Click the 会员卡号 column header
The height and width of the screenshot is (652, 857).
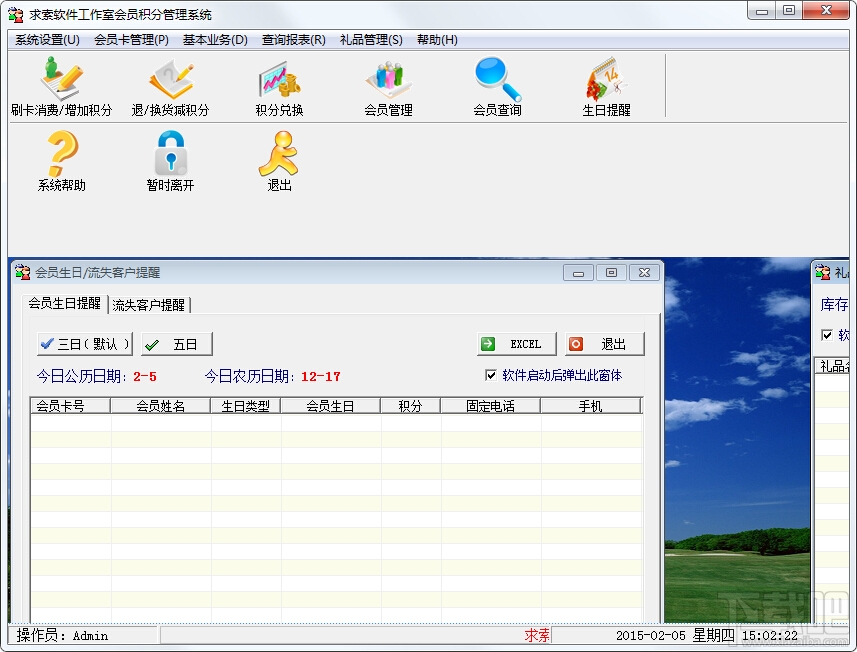(69, 404)
